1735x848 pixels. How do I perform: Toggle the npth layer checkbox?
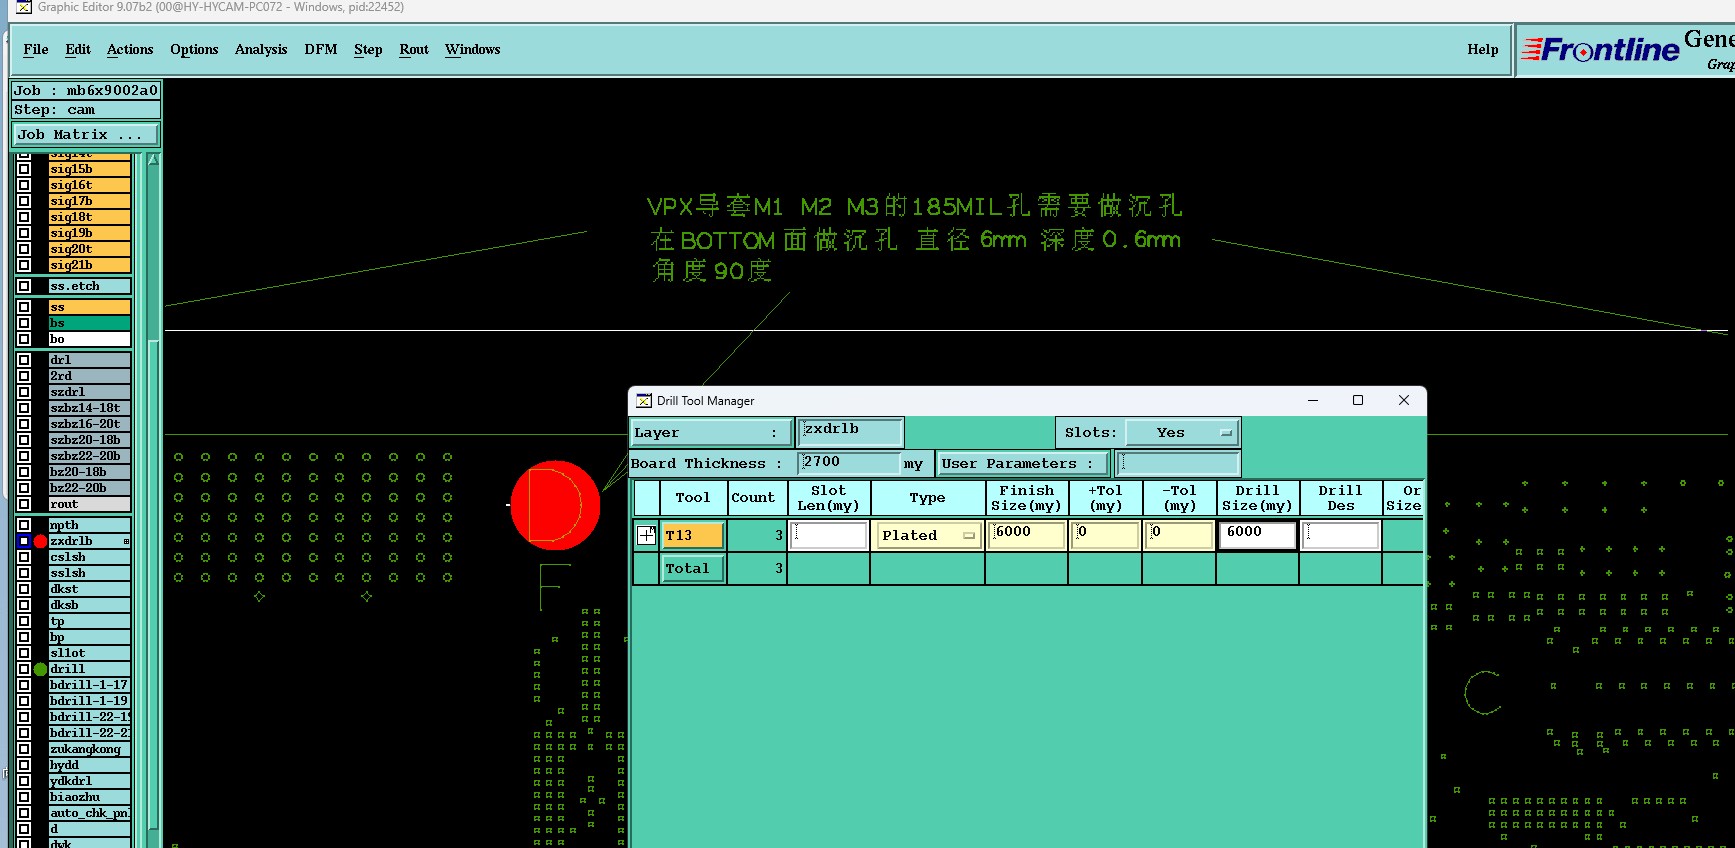point(24,525)
